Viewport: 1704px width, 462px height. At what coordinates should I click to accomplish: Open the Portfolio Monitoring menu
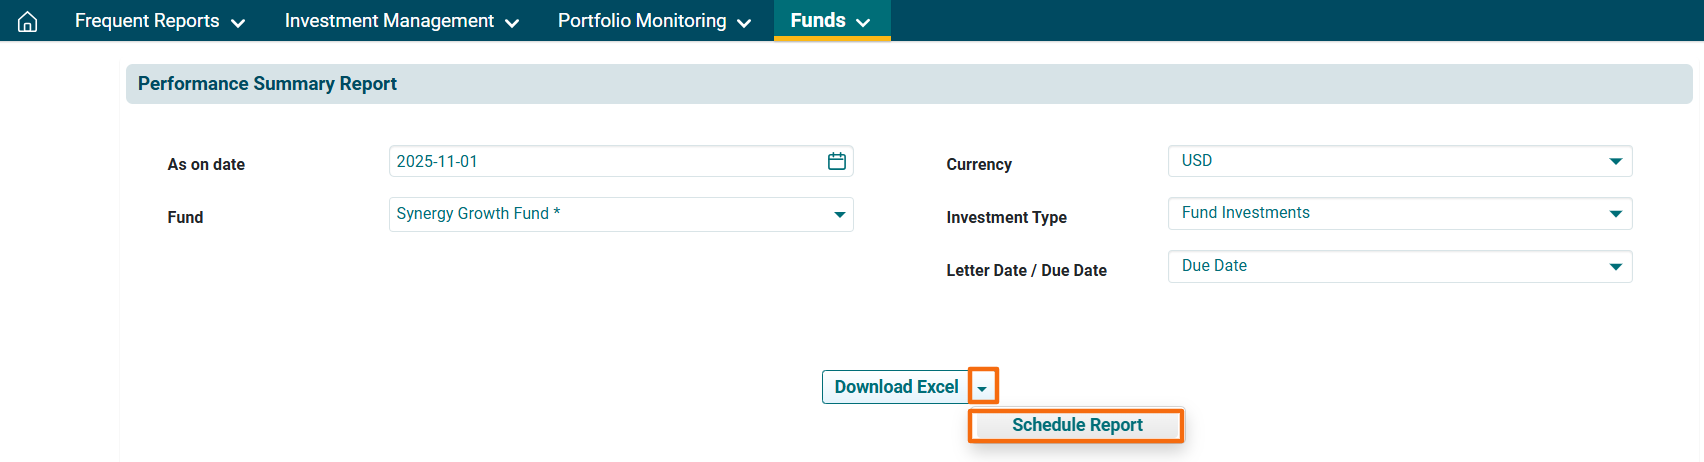(654, 21)
